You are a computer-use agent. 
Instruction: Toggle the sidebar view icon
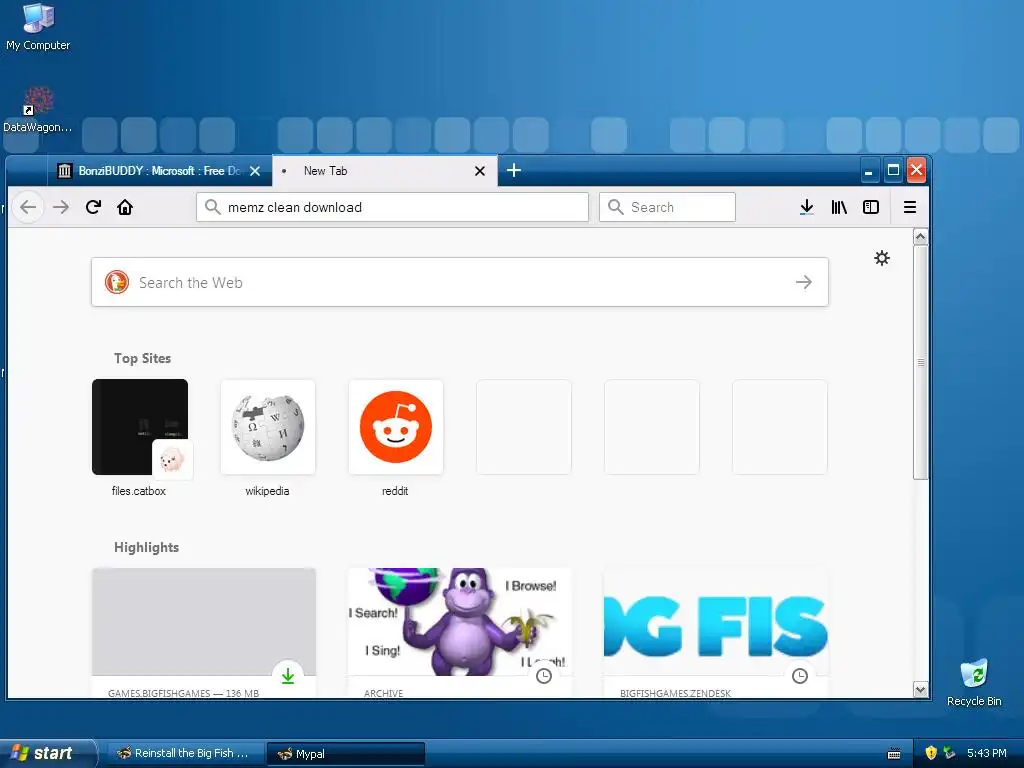tap(871, 207)
